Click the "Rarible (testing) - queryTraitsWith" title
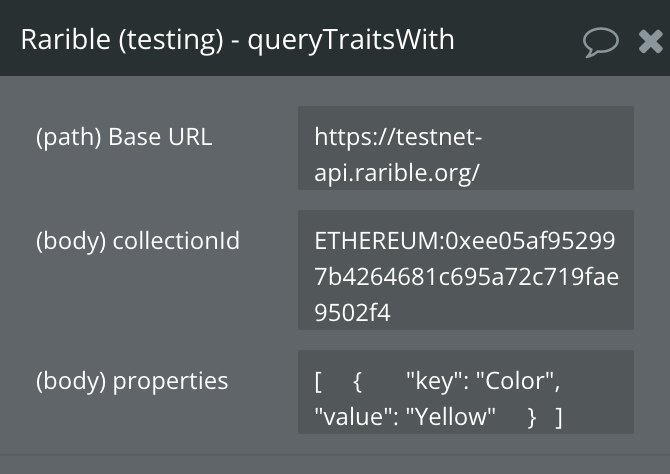The height and width of the screenshot is (474, 670). pyautogui.click(x=238, y=41)
